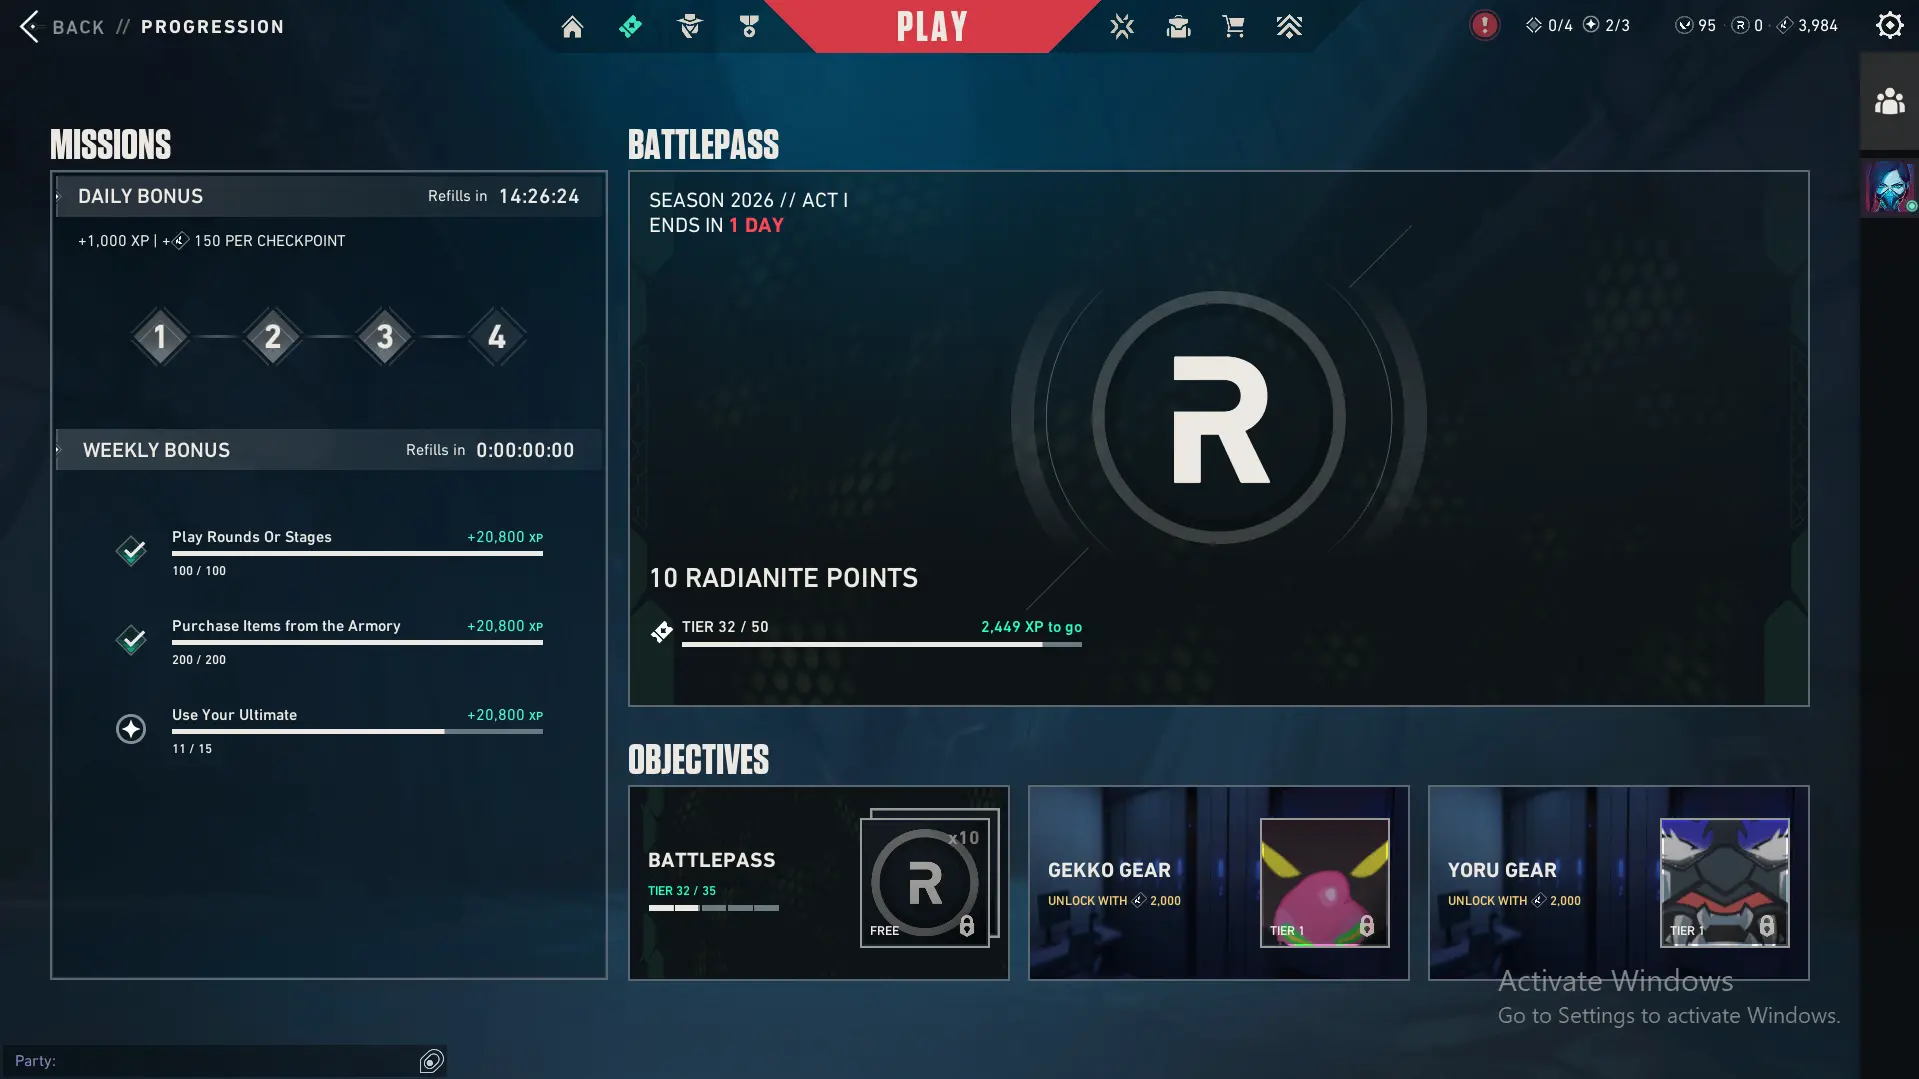
Task: Click the PLAY tab
Action: (x=932, y=27)
